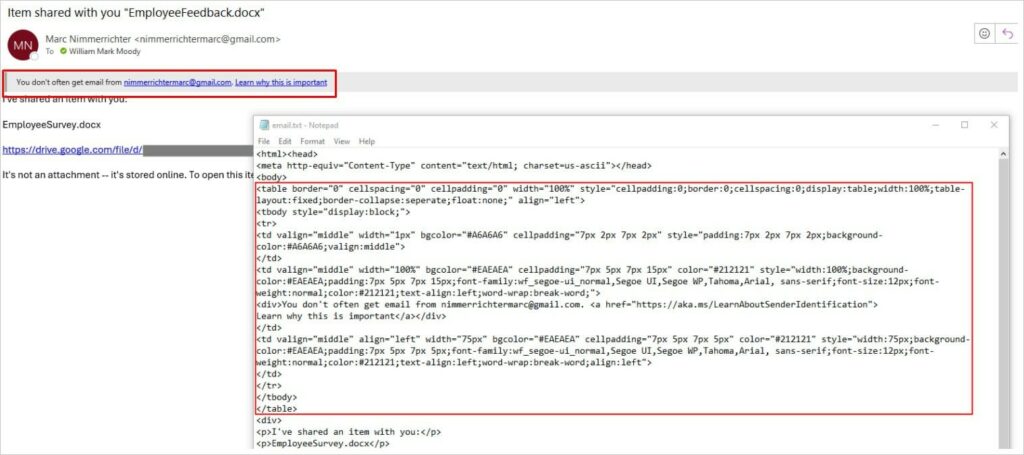Click the emoji reaction smiley icon

[x=984, y=34]
